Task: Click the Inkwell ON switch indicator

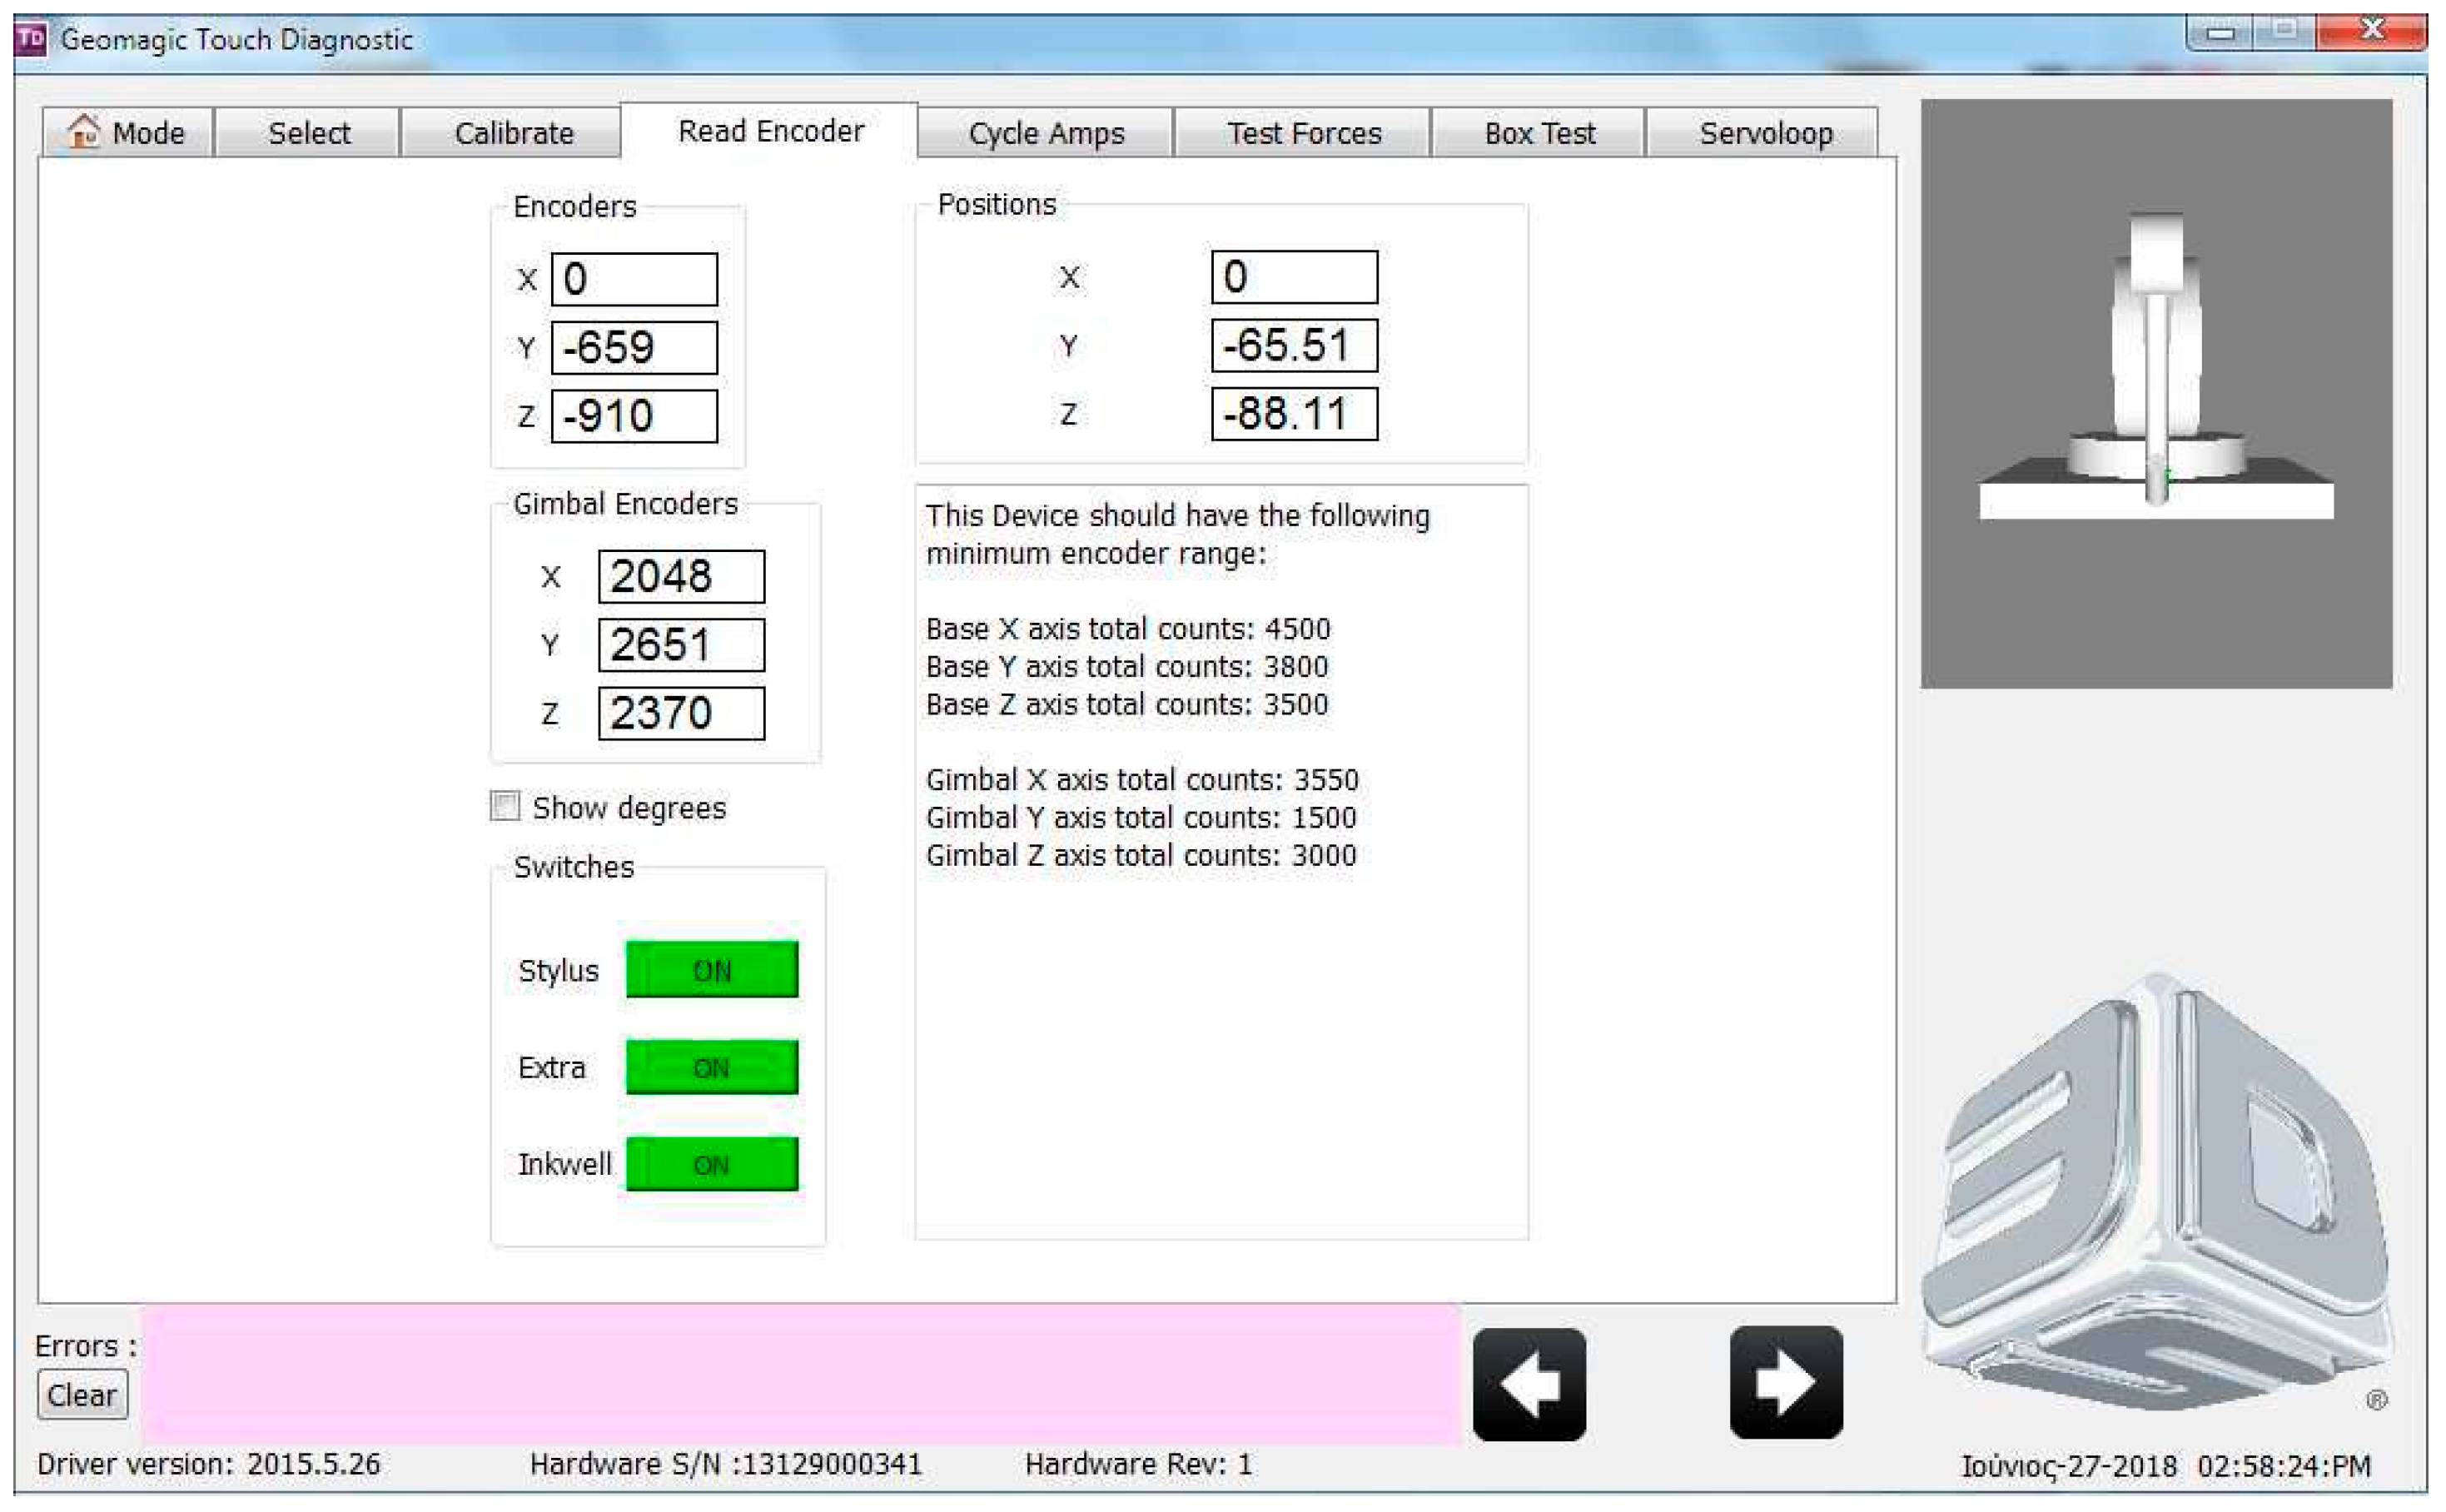Action: click(x=711, y=1164)
